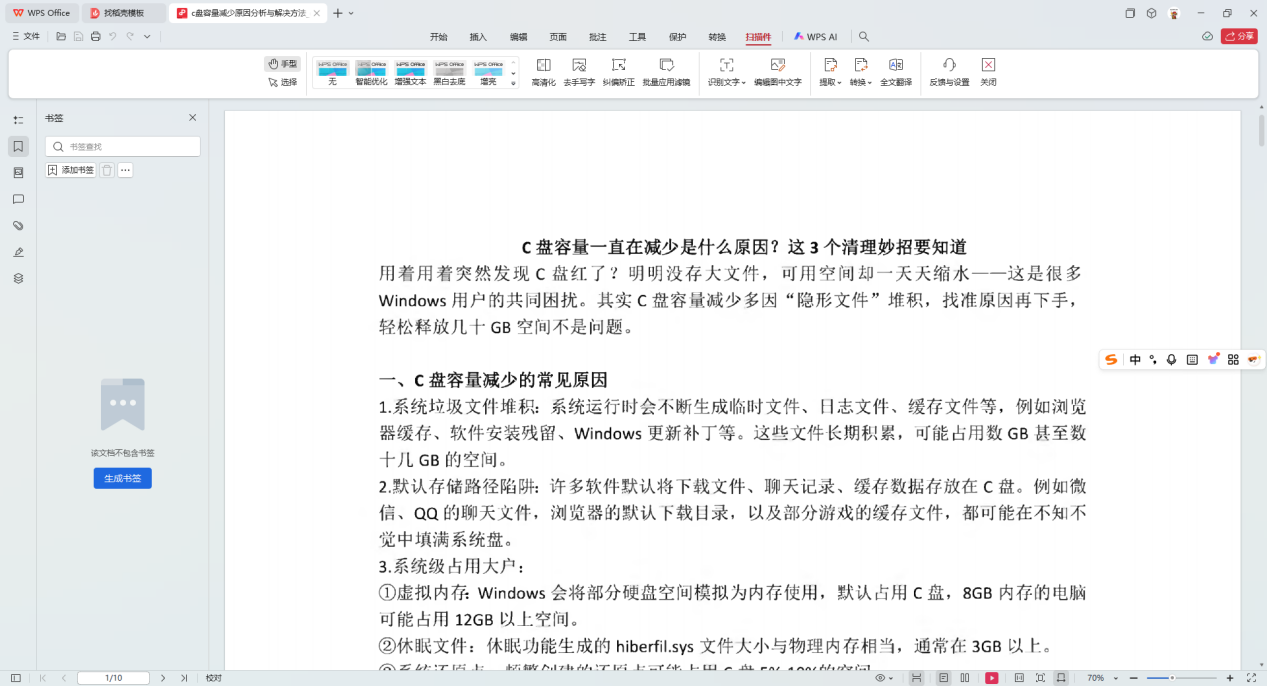Open the bookmark panel icon in sidebar

[x=18, y=147]
